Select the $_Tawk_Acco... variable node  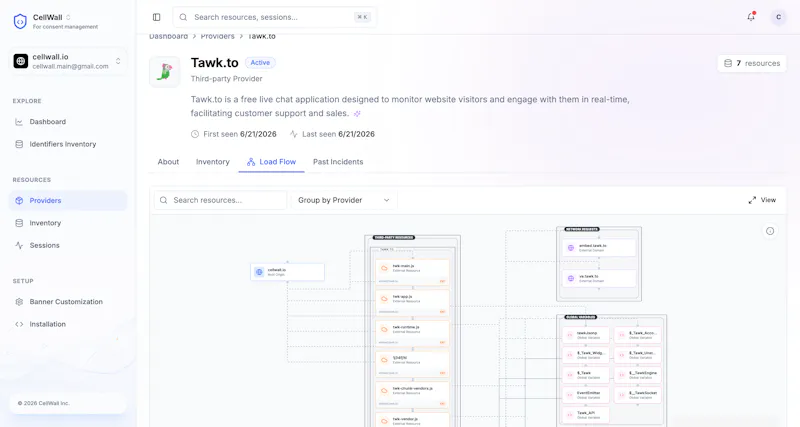[638, 335]
